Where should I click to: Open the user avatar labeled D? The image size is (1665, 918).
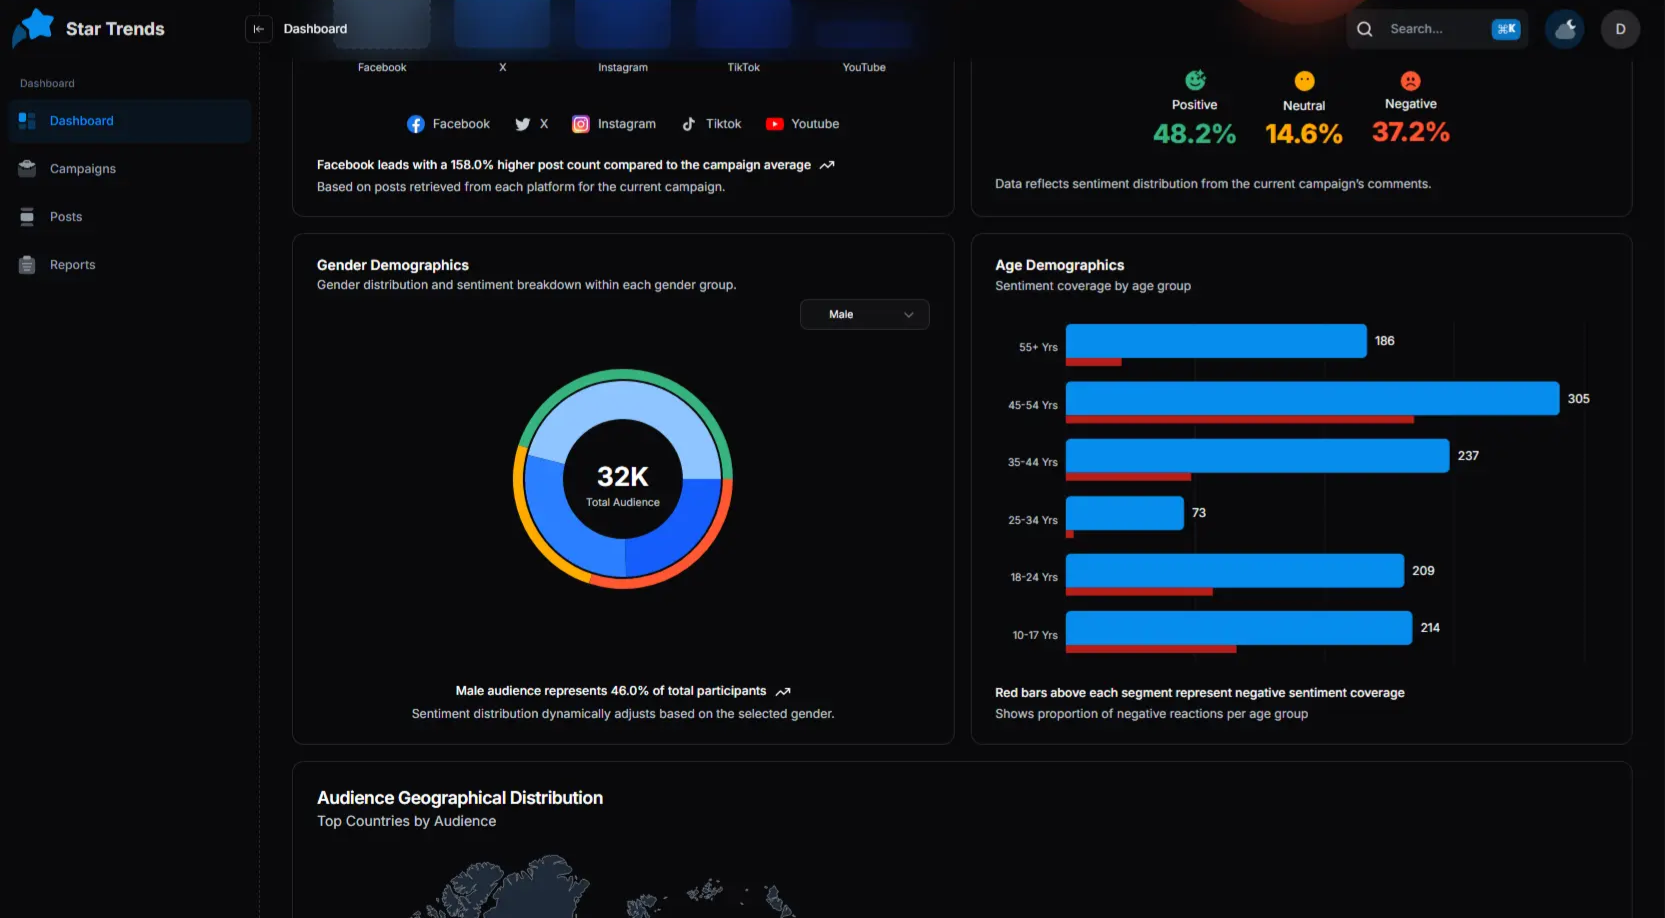[1620, 29]
